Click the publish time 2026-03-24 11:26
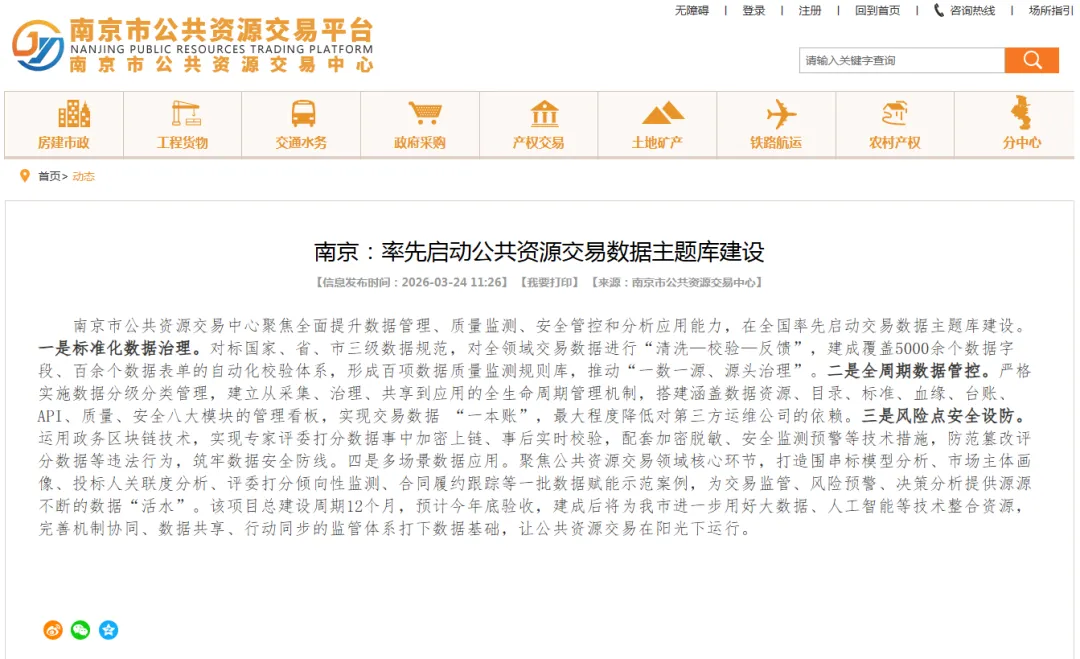The height and width of the screenshot is (659, 1080). point(451,282)
